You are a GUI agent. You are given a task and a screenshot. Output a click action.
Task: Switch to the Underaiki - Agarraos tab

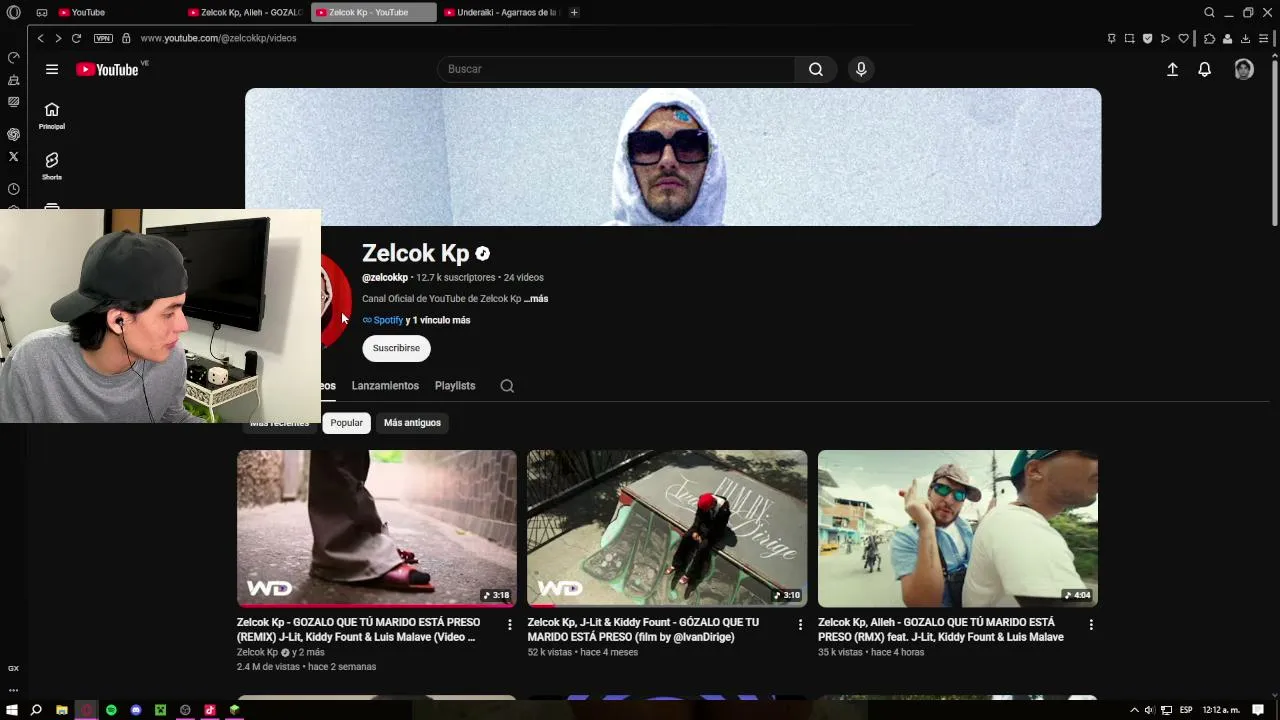[501, 12]
